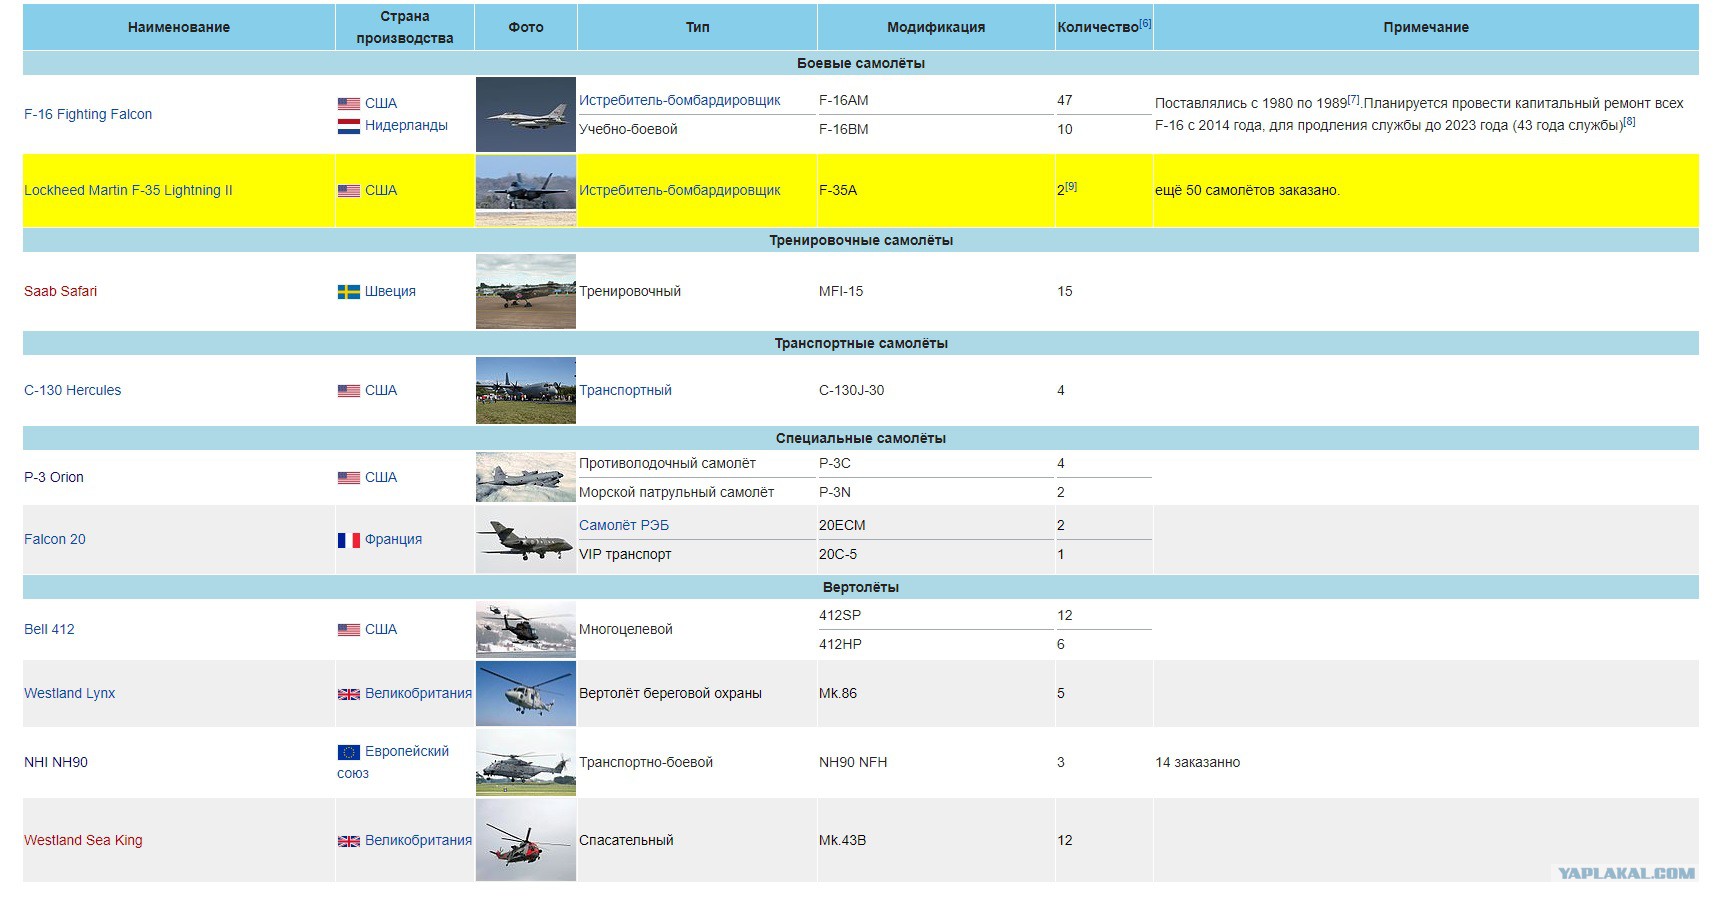This screenshot has width=1721, height=903.
Task: Open the Транспортный type link
Action: pos(625,390)
